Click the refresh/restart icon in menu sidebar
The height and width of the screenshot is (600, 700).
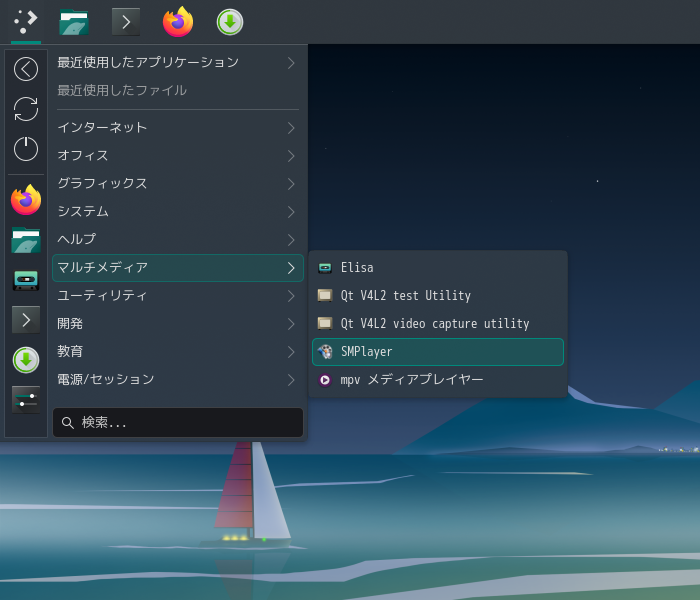tap(26, 109)
